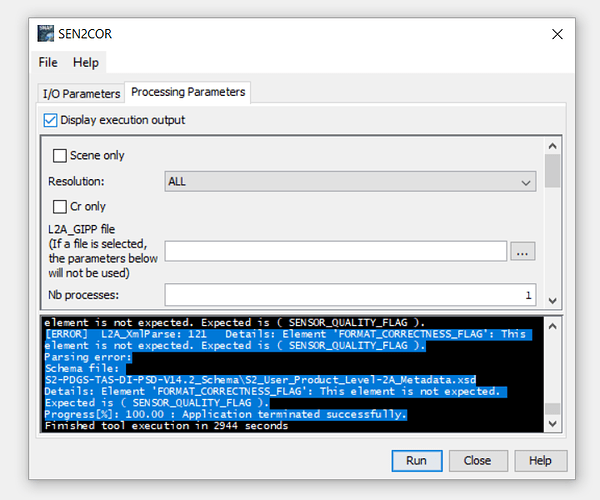Click the output console scrollbar thumb
Screen dimensions: 600x500
pyautogui.click(x=552, y=409)
